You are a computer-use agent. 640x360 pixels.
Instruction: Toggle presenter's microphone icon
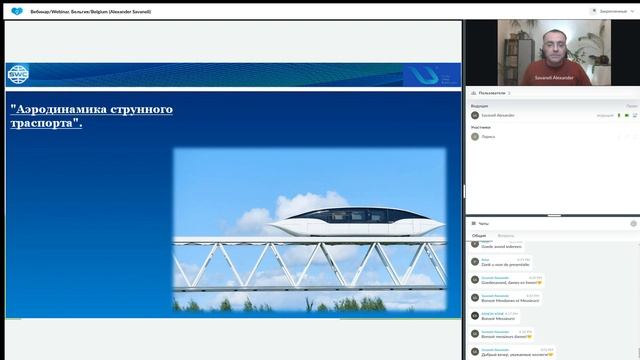click(619, 116)
